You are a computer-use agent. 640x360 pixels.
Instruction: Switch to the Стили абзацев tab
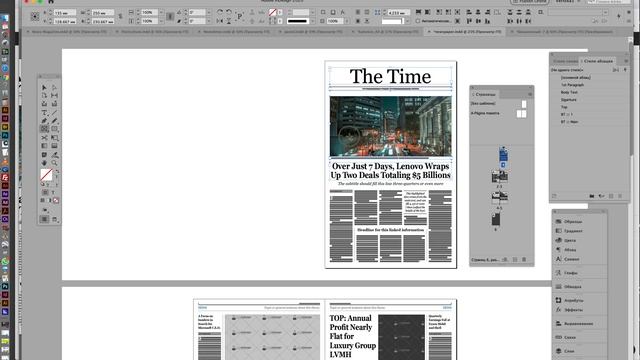598,61
